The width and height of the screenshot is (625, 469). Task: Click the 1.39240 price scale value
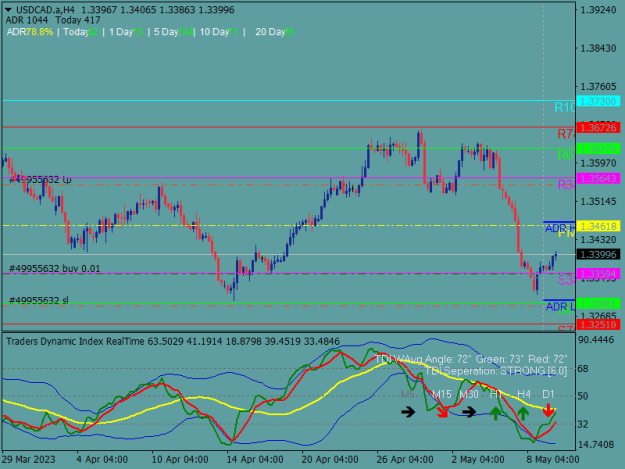tap(598, 10)
